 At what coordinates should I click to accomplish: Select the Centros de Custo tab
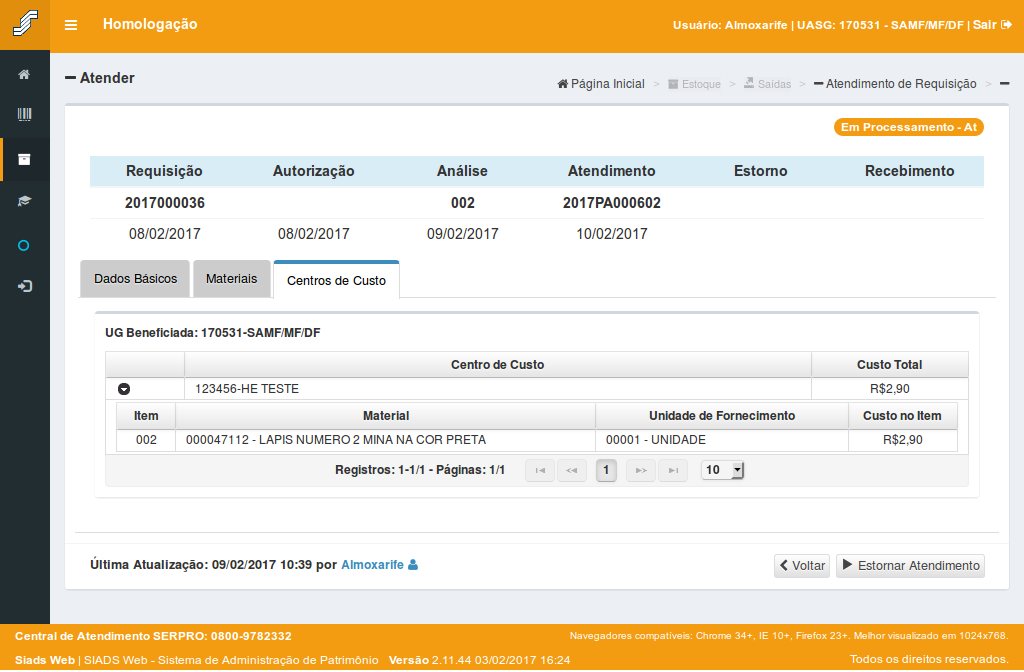(x=336, y=280)
